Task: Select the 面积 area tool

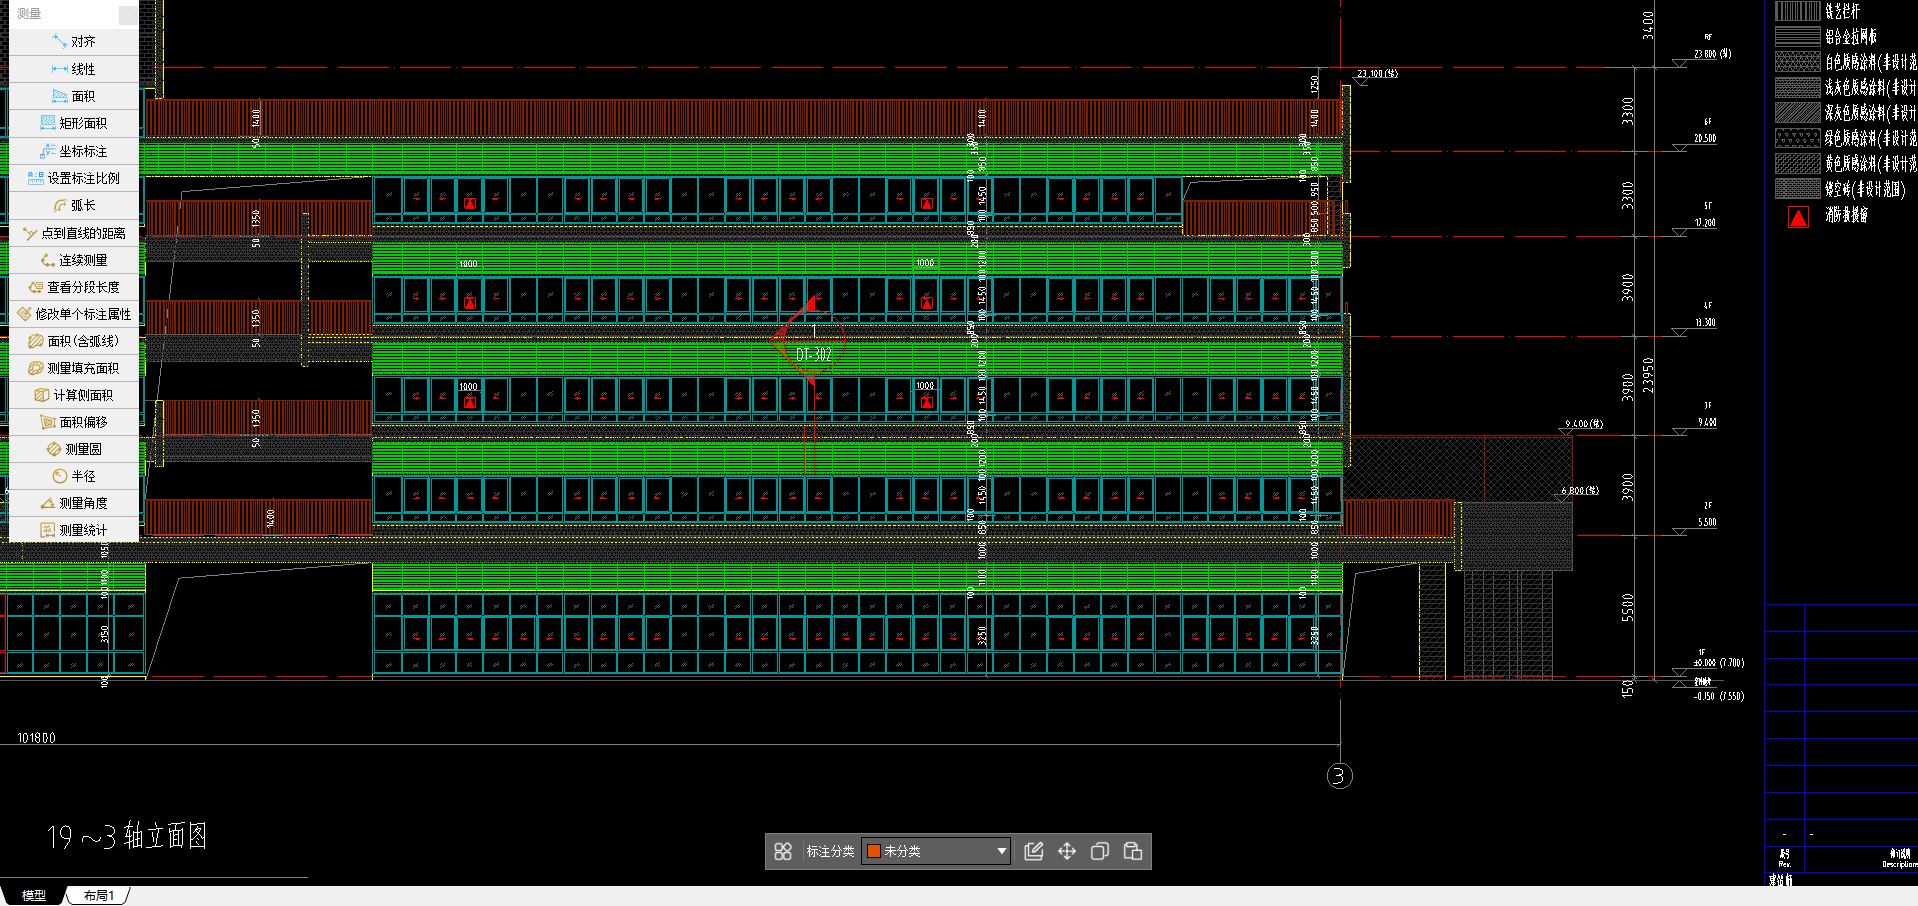Action: tap(74, 96)
